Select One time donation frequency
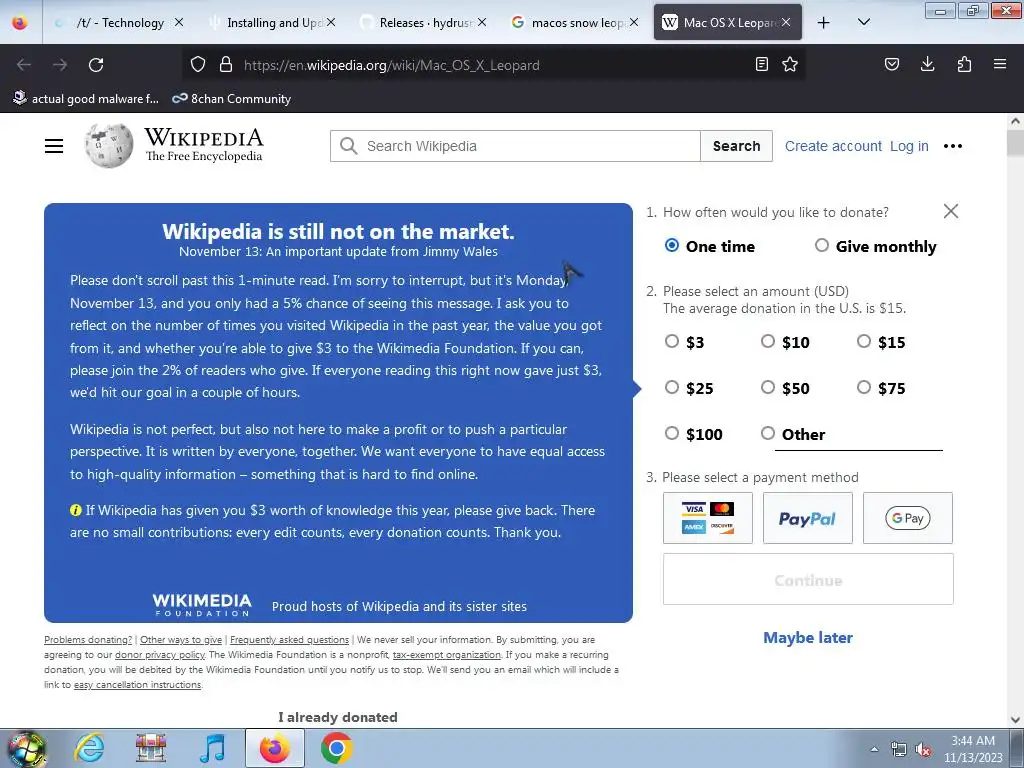 [672, 246]
